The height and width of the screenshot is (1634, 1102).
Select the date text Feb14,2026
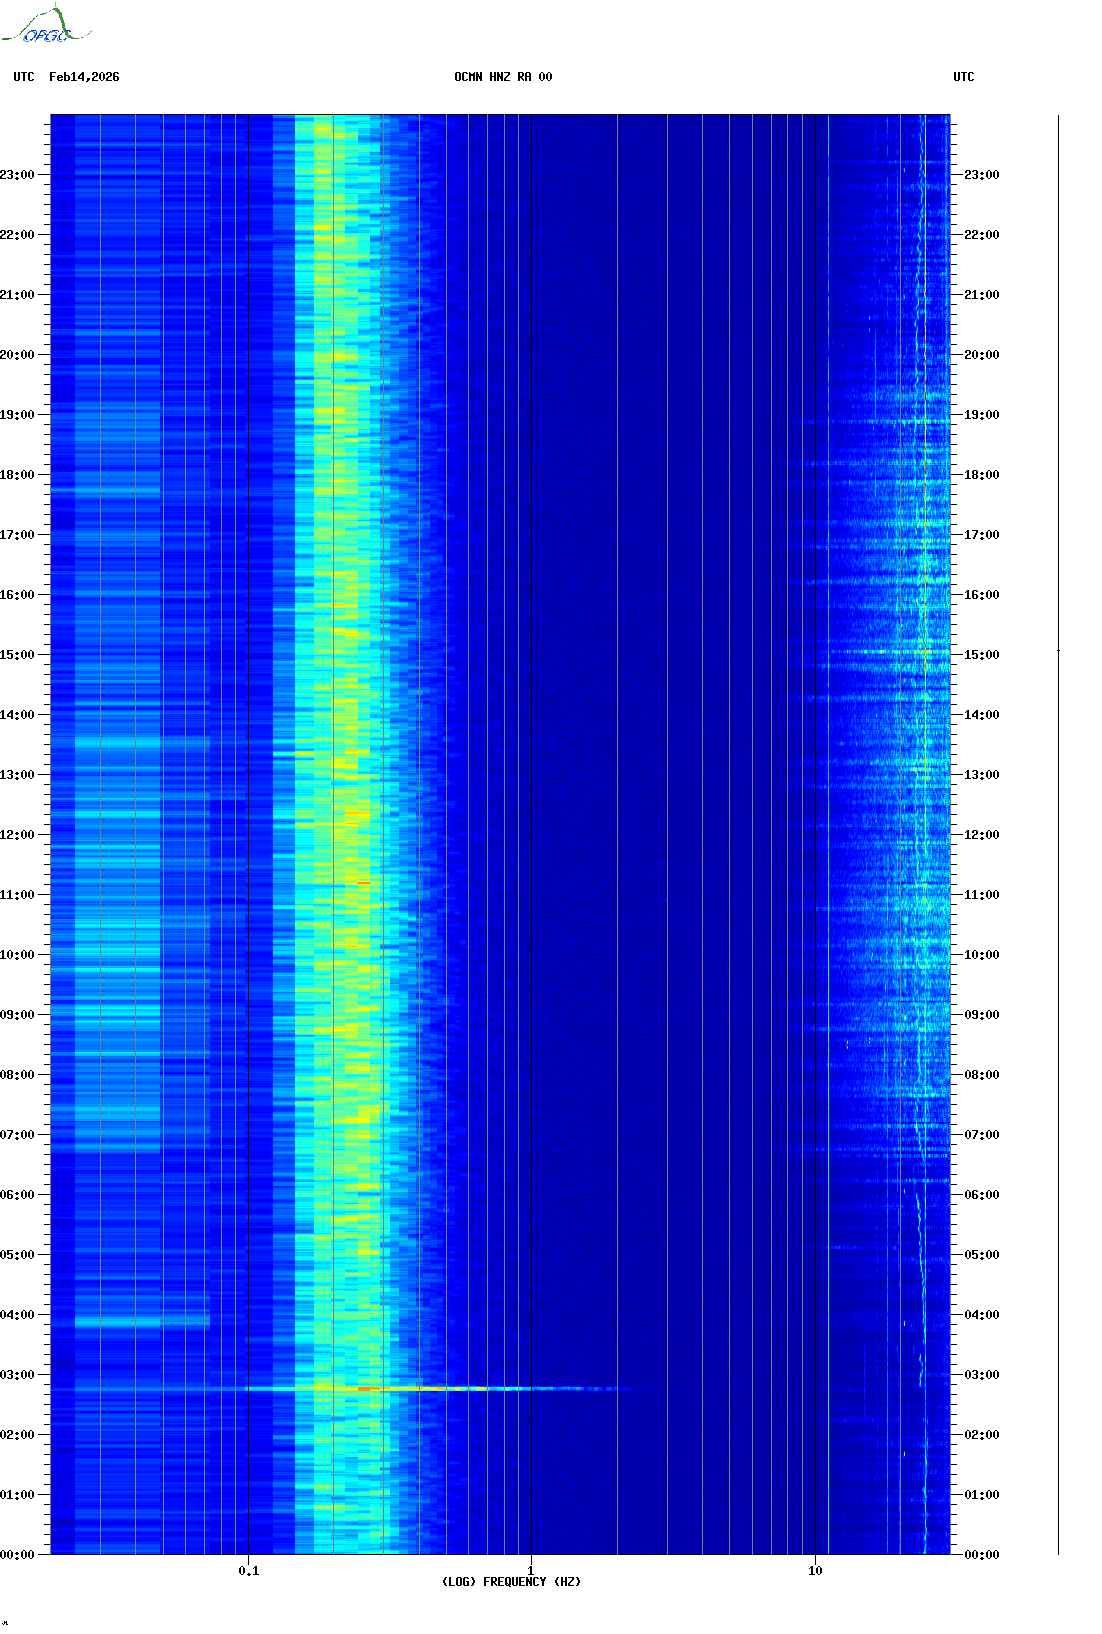(84, 77)
